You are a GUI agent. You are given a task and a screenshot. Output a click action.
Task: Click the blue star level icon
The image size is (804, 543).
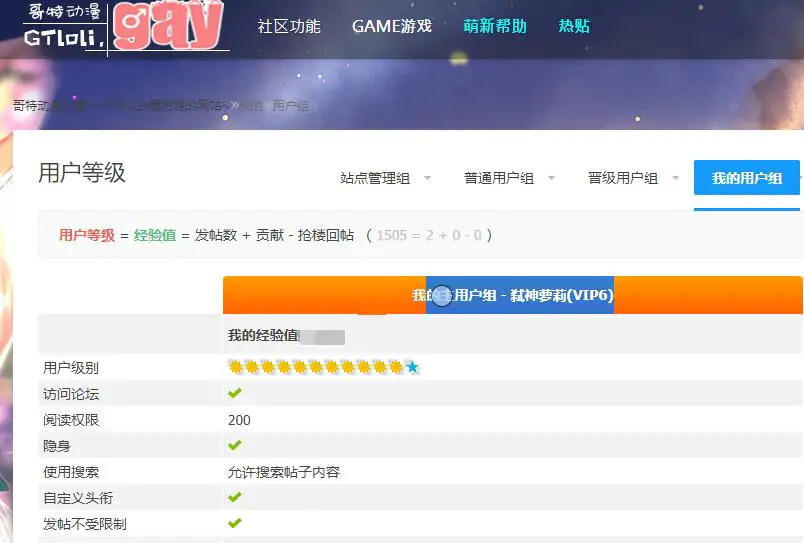[x=412, y=367]
